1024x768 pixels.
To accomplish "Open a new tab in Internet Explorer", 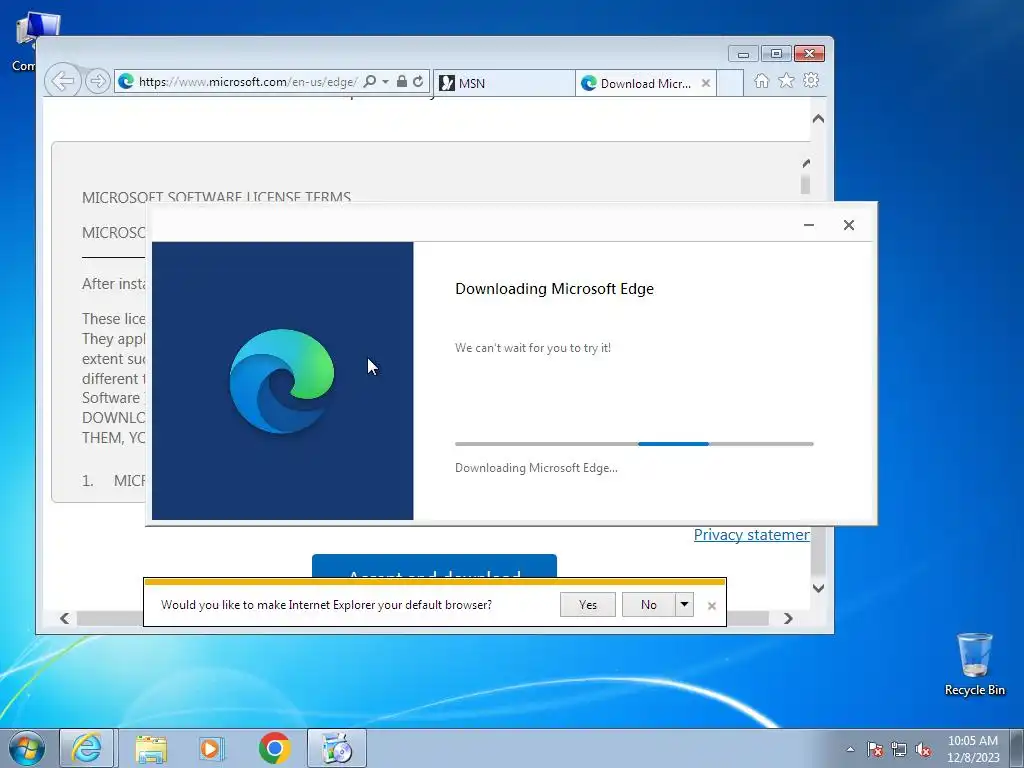I will point(730,84).
